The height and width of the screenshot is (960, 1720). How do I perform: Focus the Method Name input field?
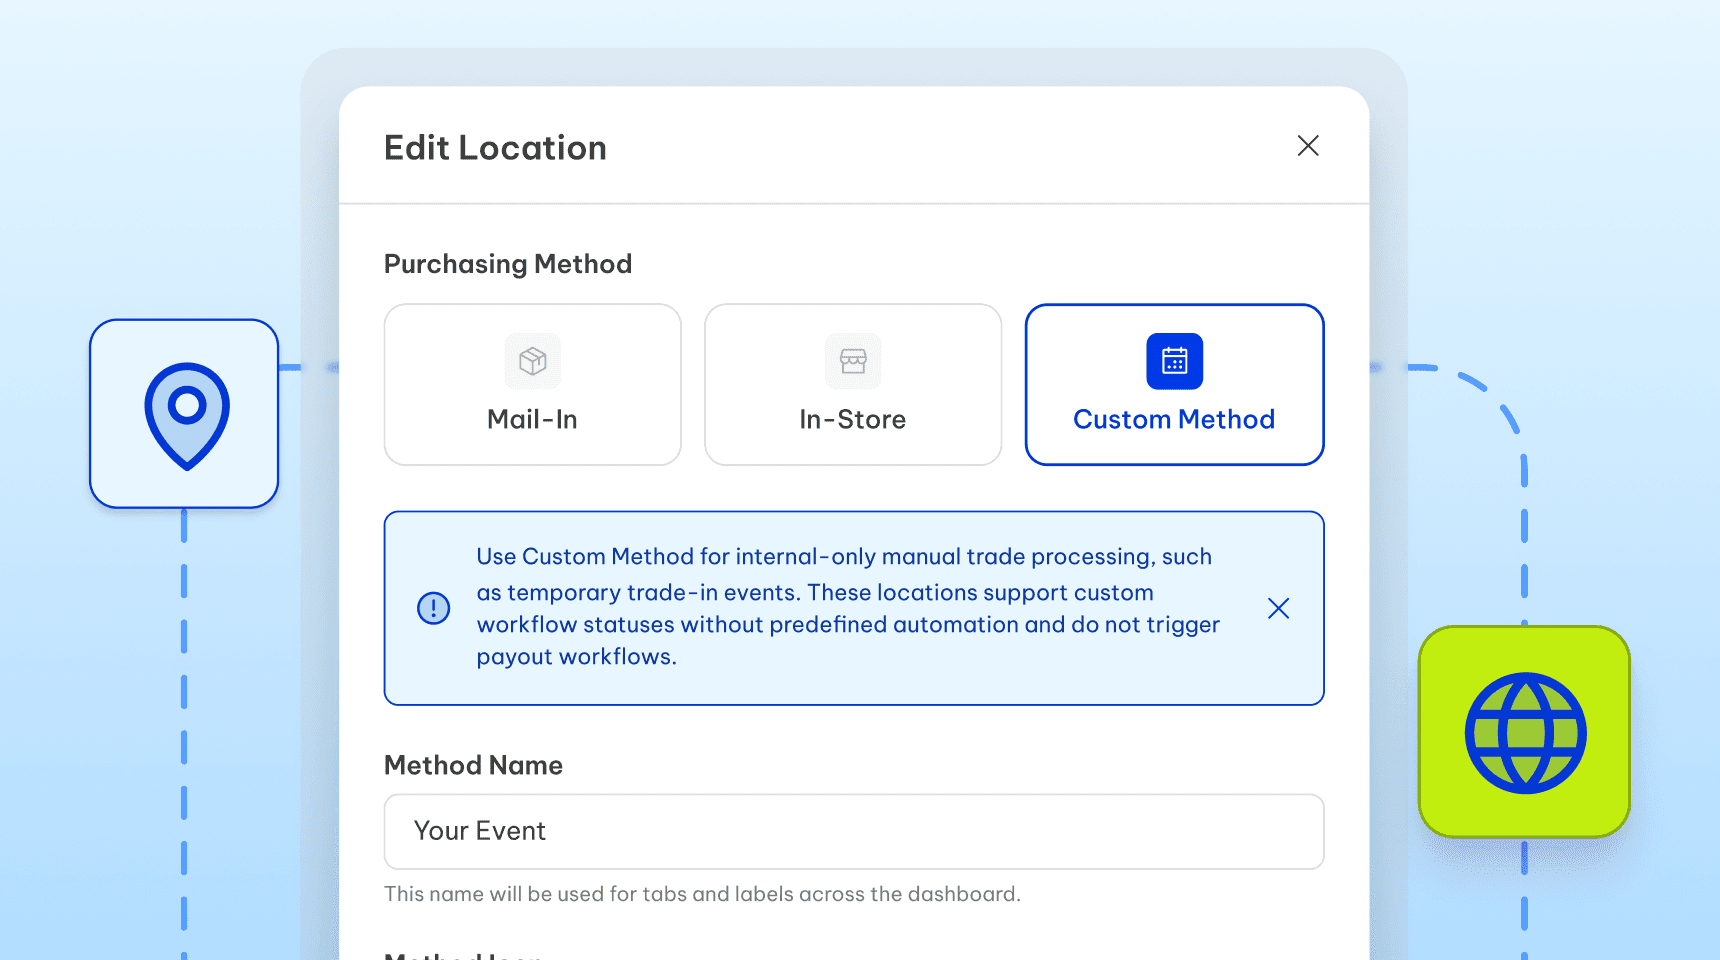pyautogui.click(x=854, y=832)
